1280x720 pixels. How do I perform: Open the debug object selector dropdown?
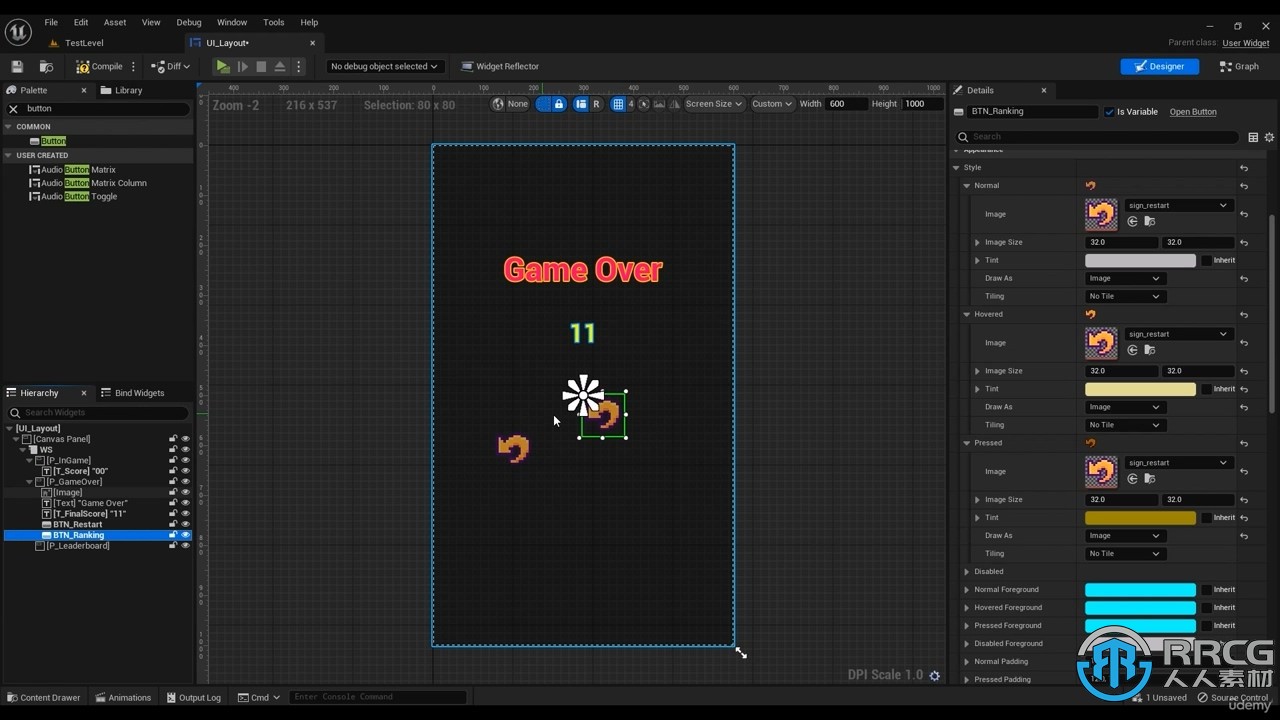[x=384, y=67]
